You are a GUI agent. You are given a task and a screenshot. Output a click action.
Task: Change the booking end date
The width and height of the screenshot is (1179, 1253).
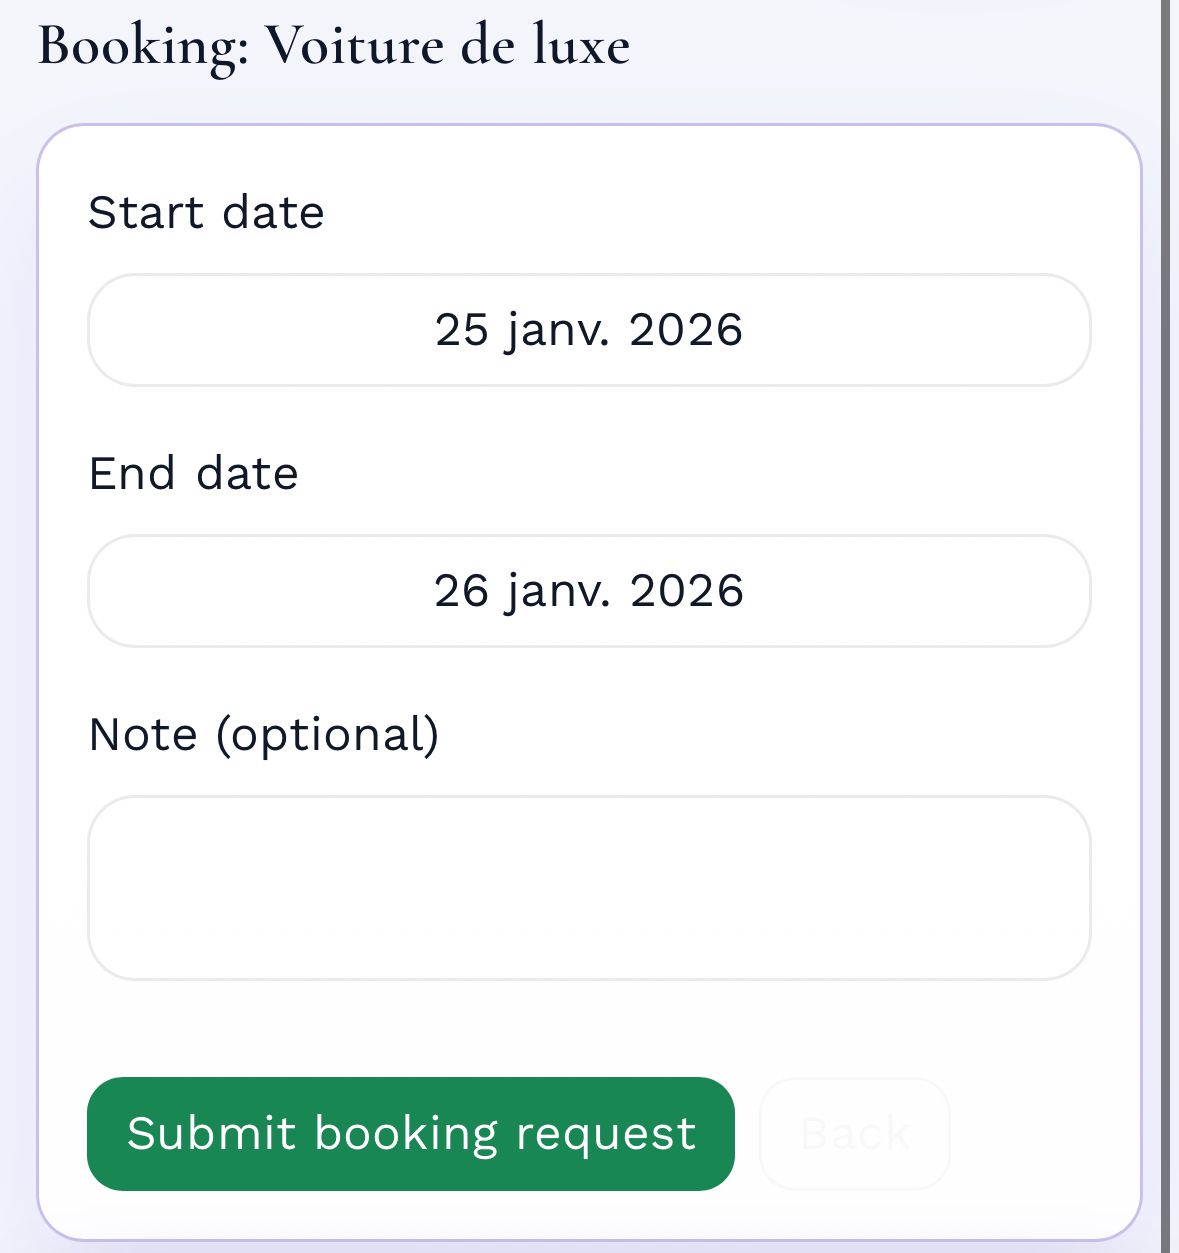tap(589, 591)
